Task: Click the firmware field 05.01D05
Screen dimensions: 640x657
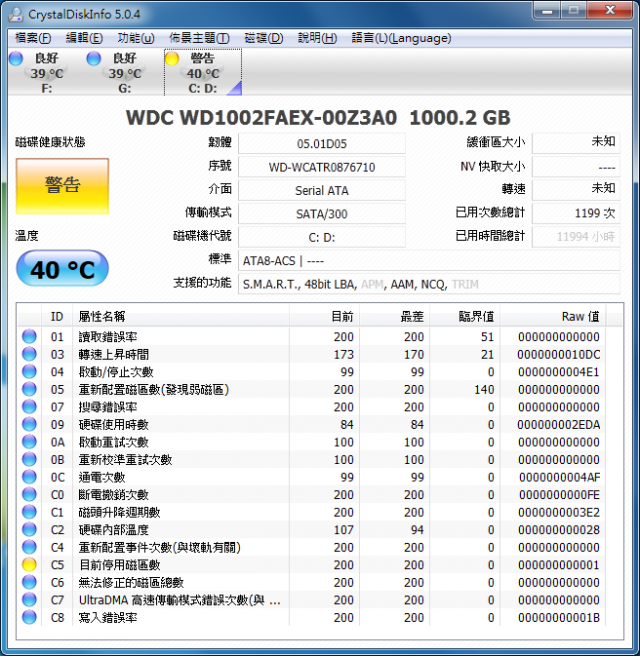Action: (322, 144)
